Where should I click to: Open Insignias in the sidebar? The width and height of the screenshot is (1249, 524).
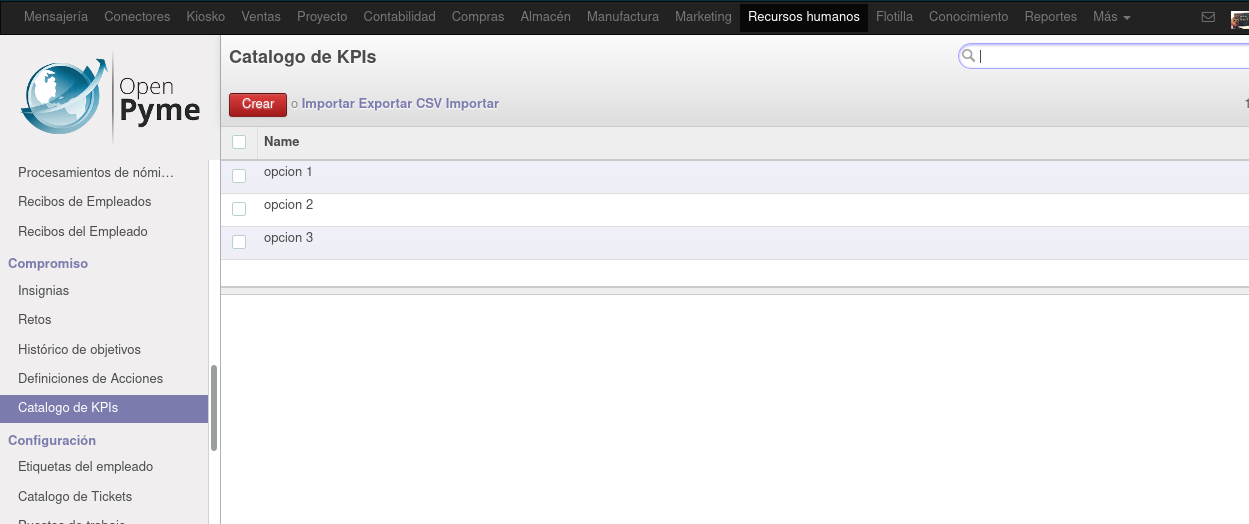(44, 291)
